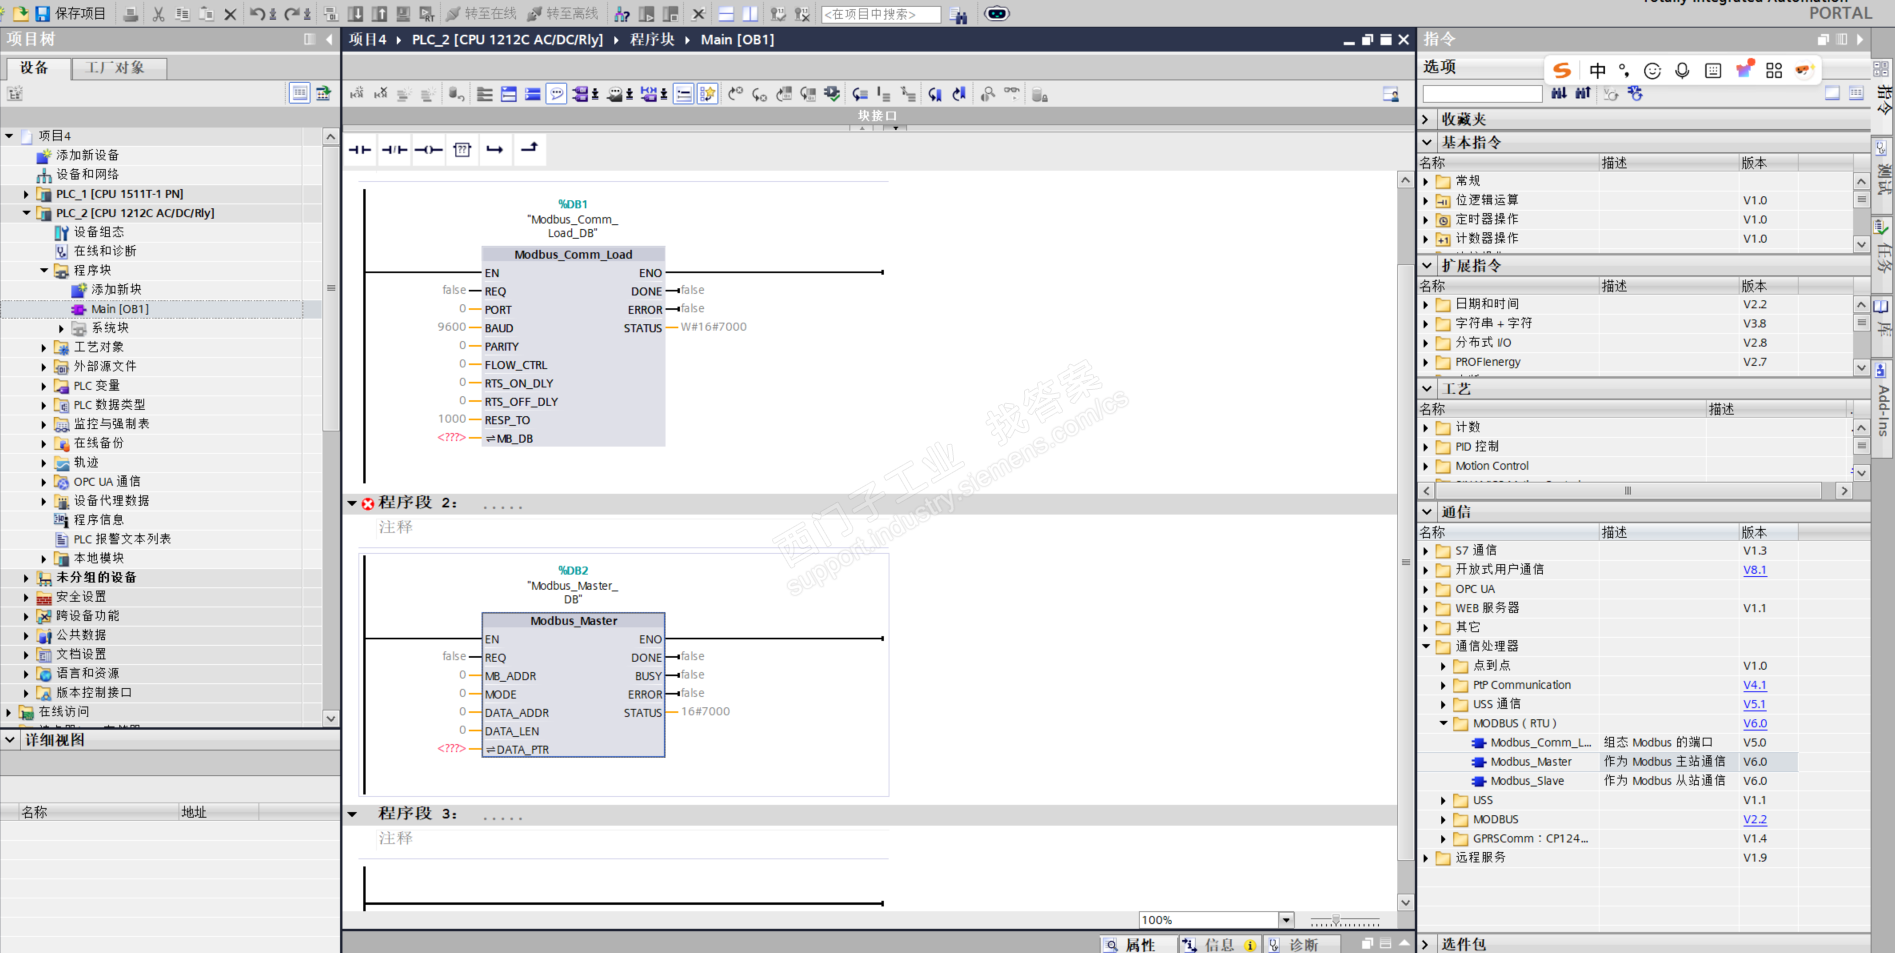Viewport: 1895px width, 953px height.
Task: Click the V8.1 version link
Action: (x=1755, y=570)
